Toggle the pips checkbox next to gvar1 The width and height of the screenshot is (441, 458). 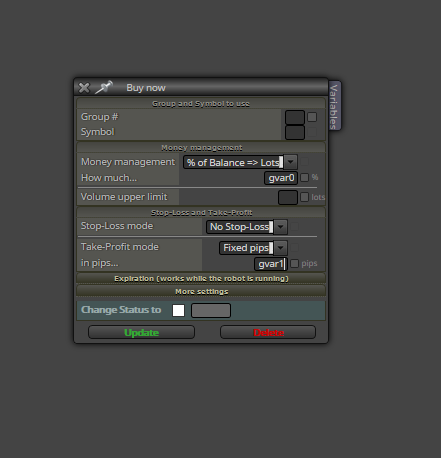point(294,264)
